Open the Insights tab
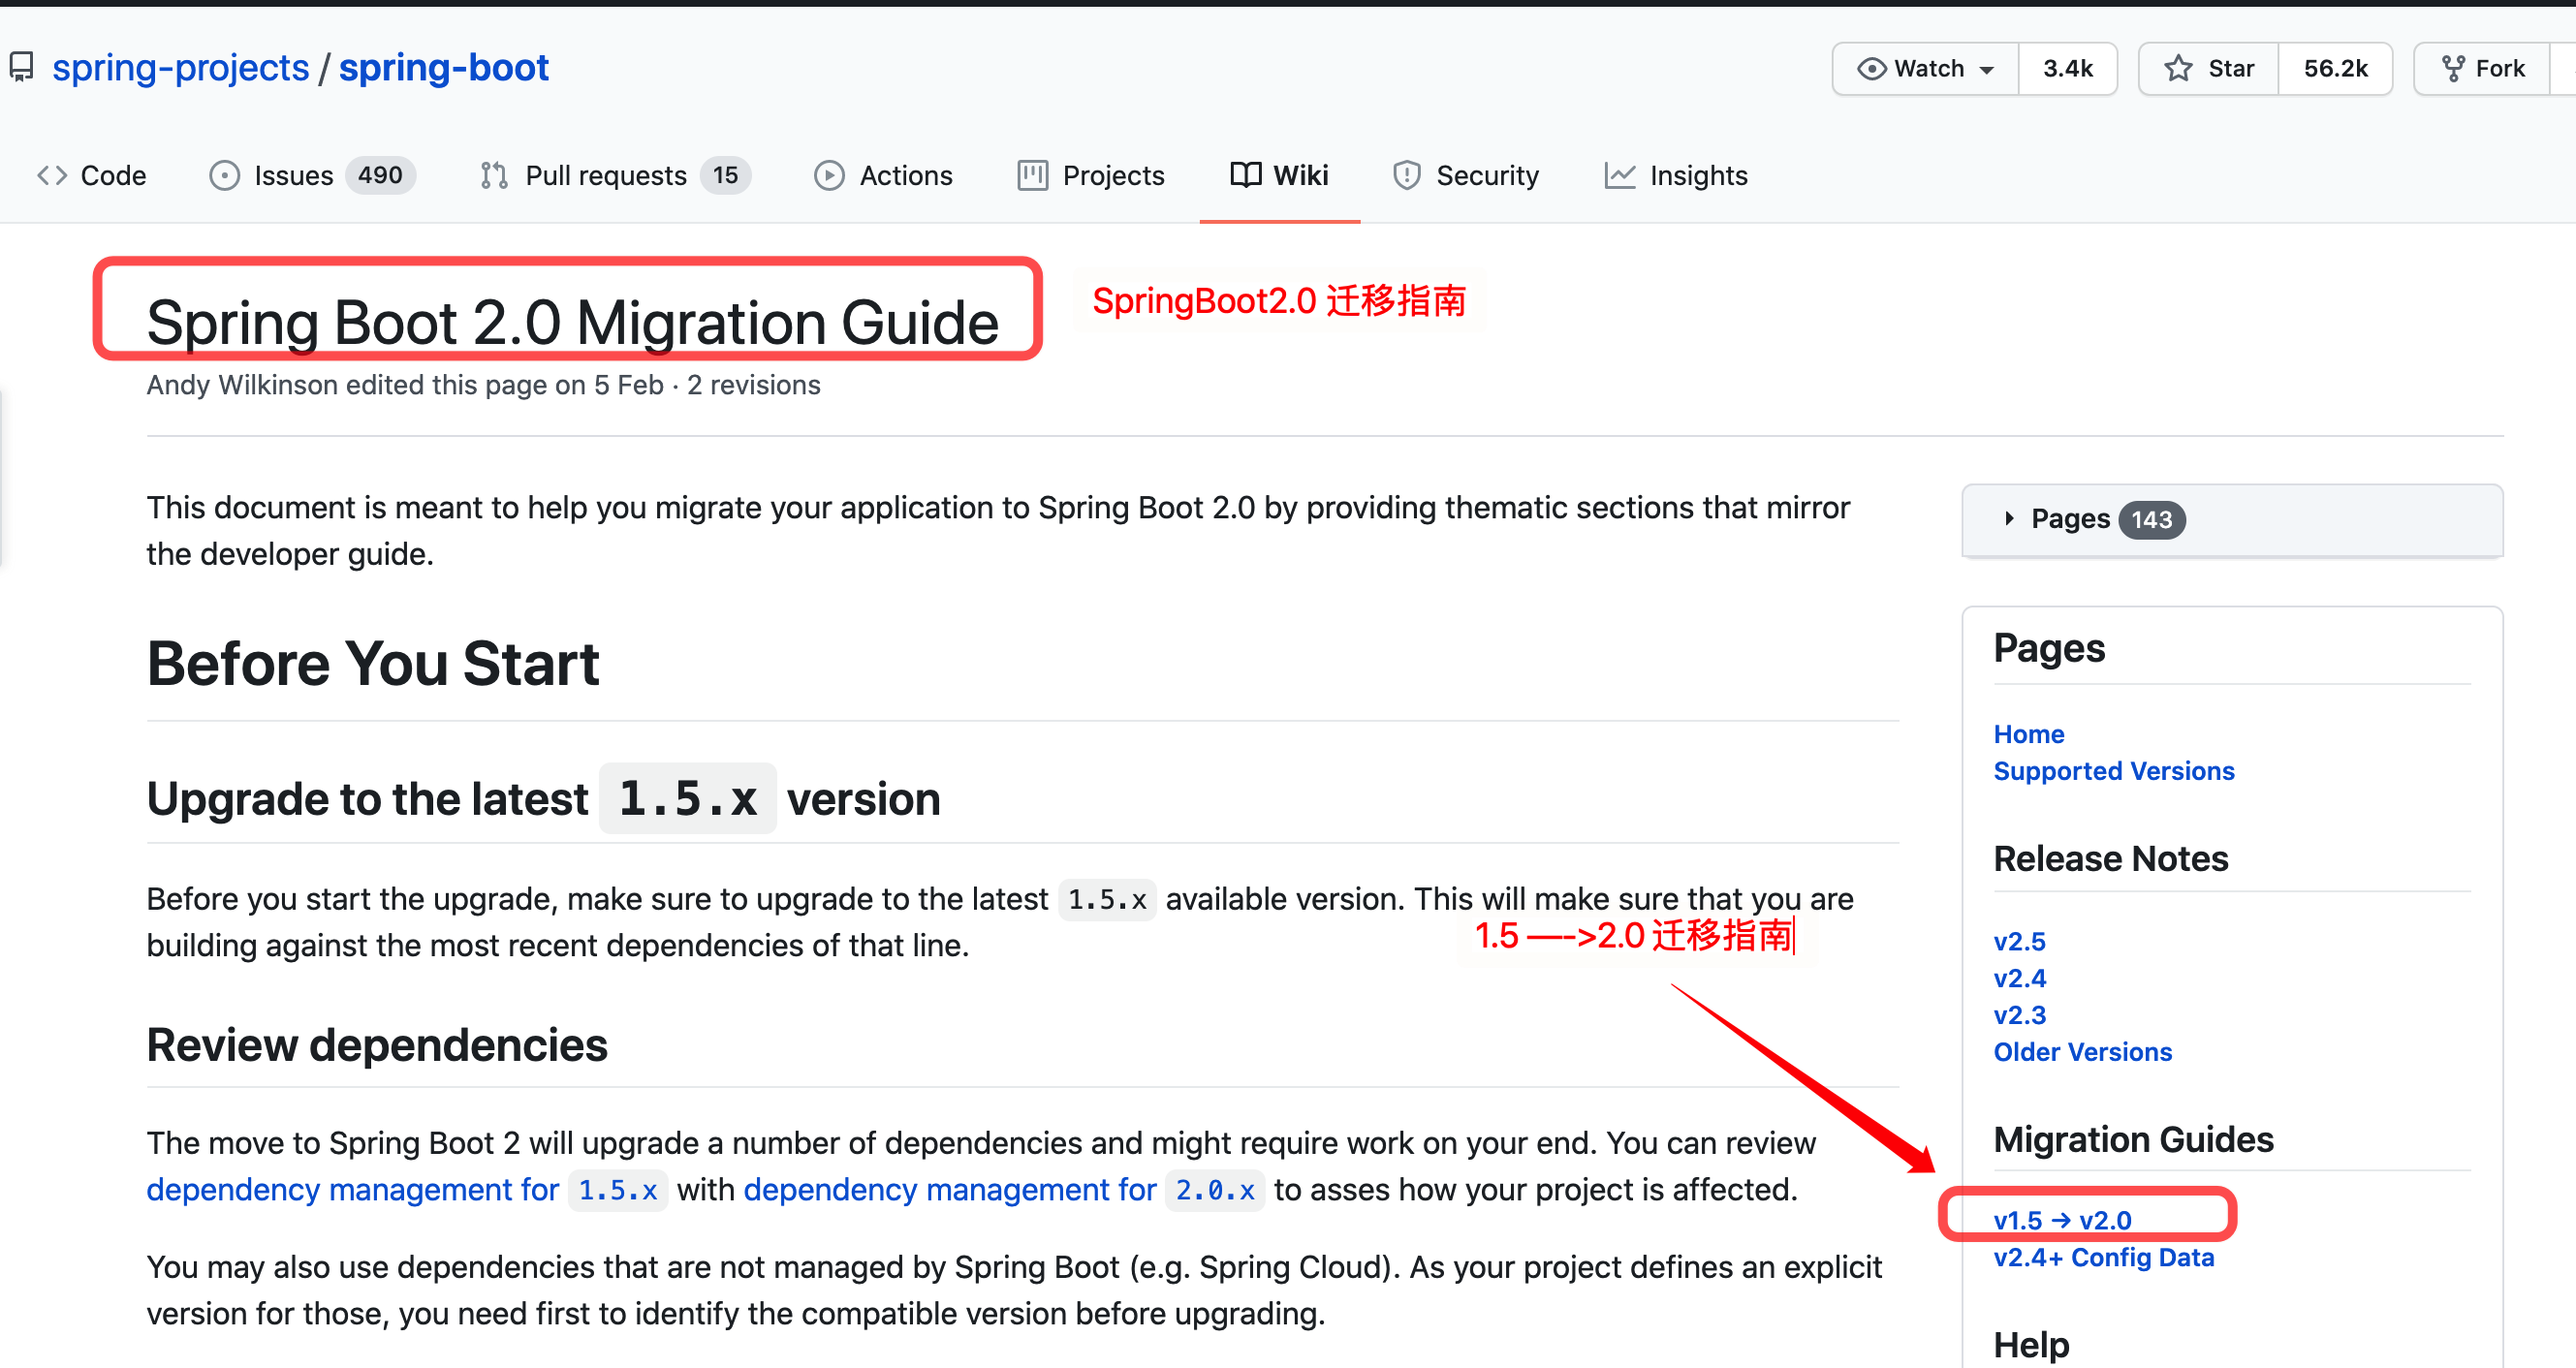This screenshot has width=2576, height=1368. [x=1676, y=176]
